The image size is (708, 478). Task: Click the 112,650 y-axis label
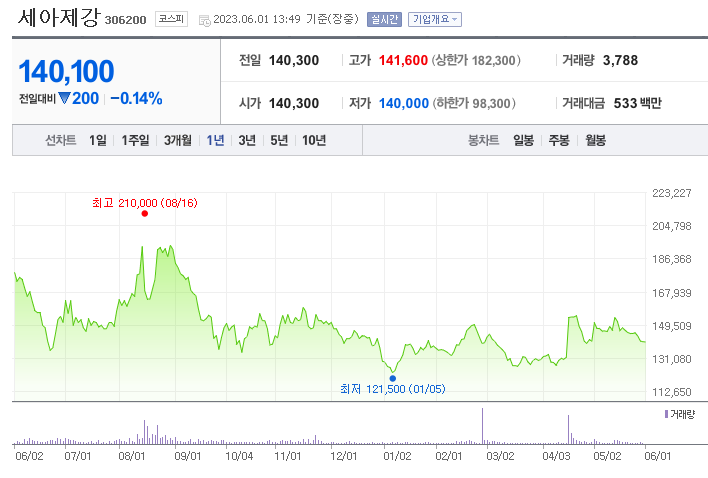tap(672, 392)
